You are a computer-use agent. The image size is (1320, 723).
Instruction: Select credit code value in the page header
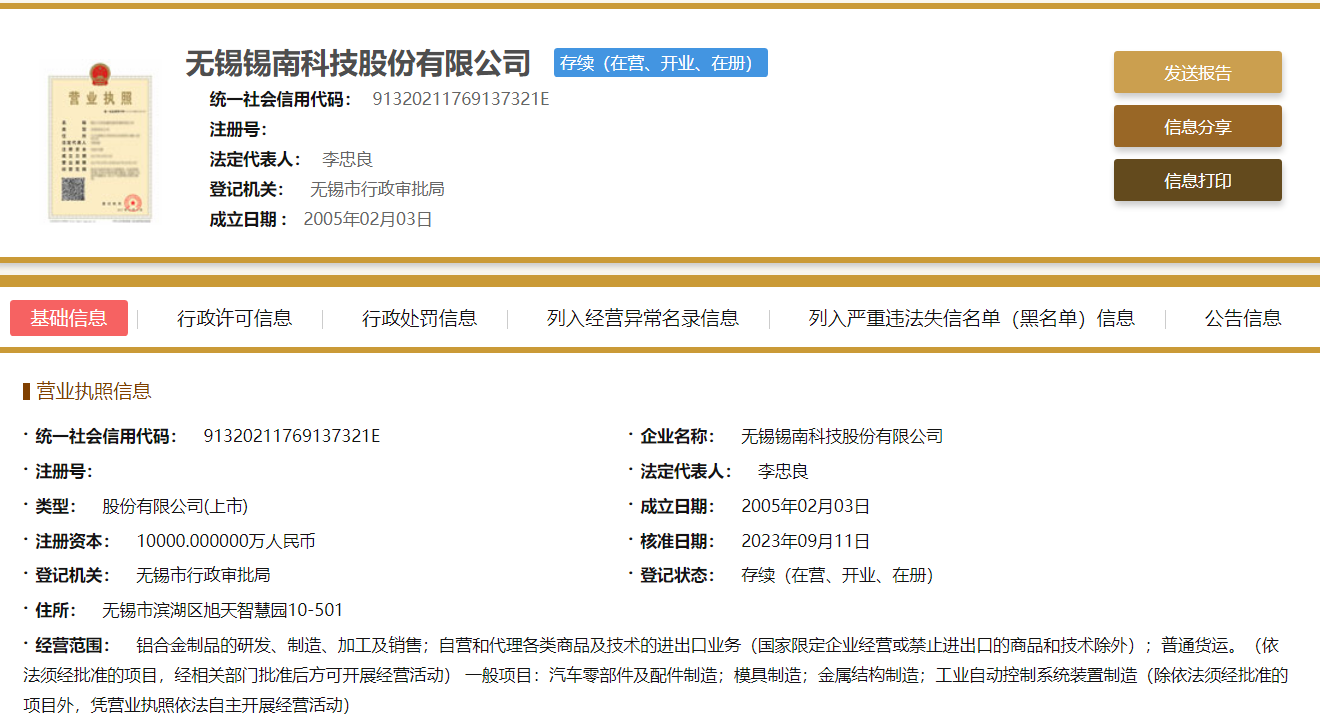point(461,99)
